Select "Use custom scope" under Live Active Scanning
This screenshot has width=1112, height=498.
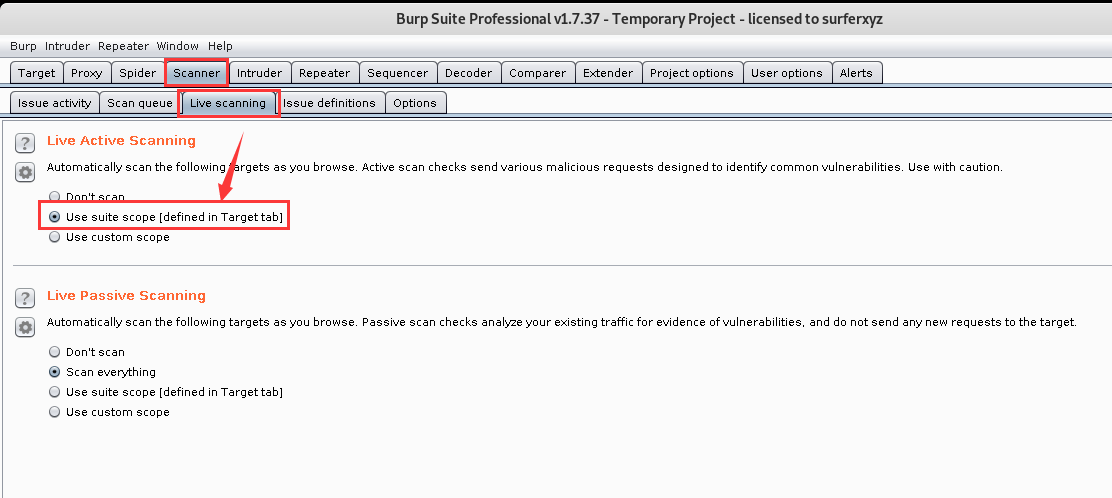point(55,237)
